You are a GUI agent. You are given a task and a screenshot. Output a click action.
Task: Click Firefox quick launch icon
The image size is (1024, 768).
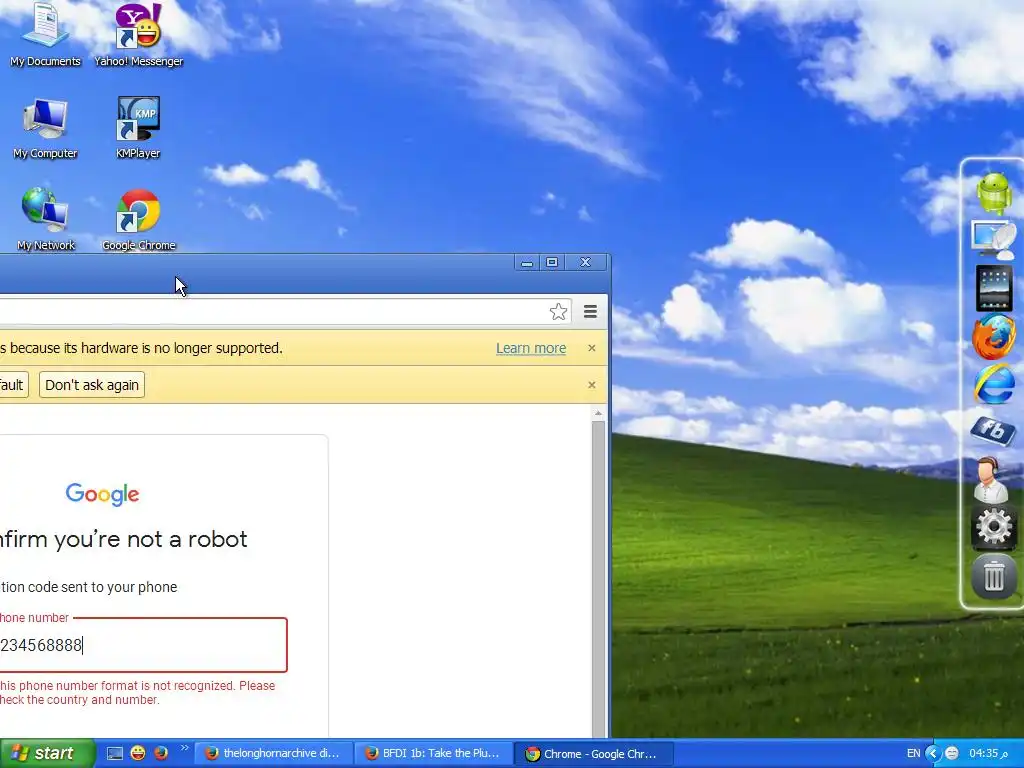click(161, 754)
